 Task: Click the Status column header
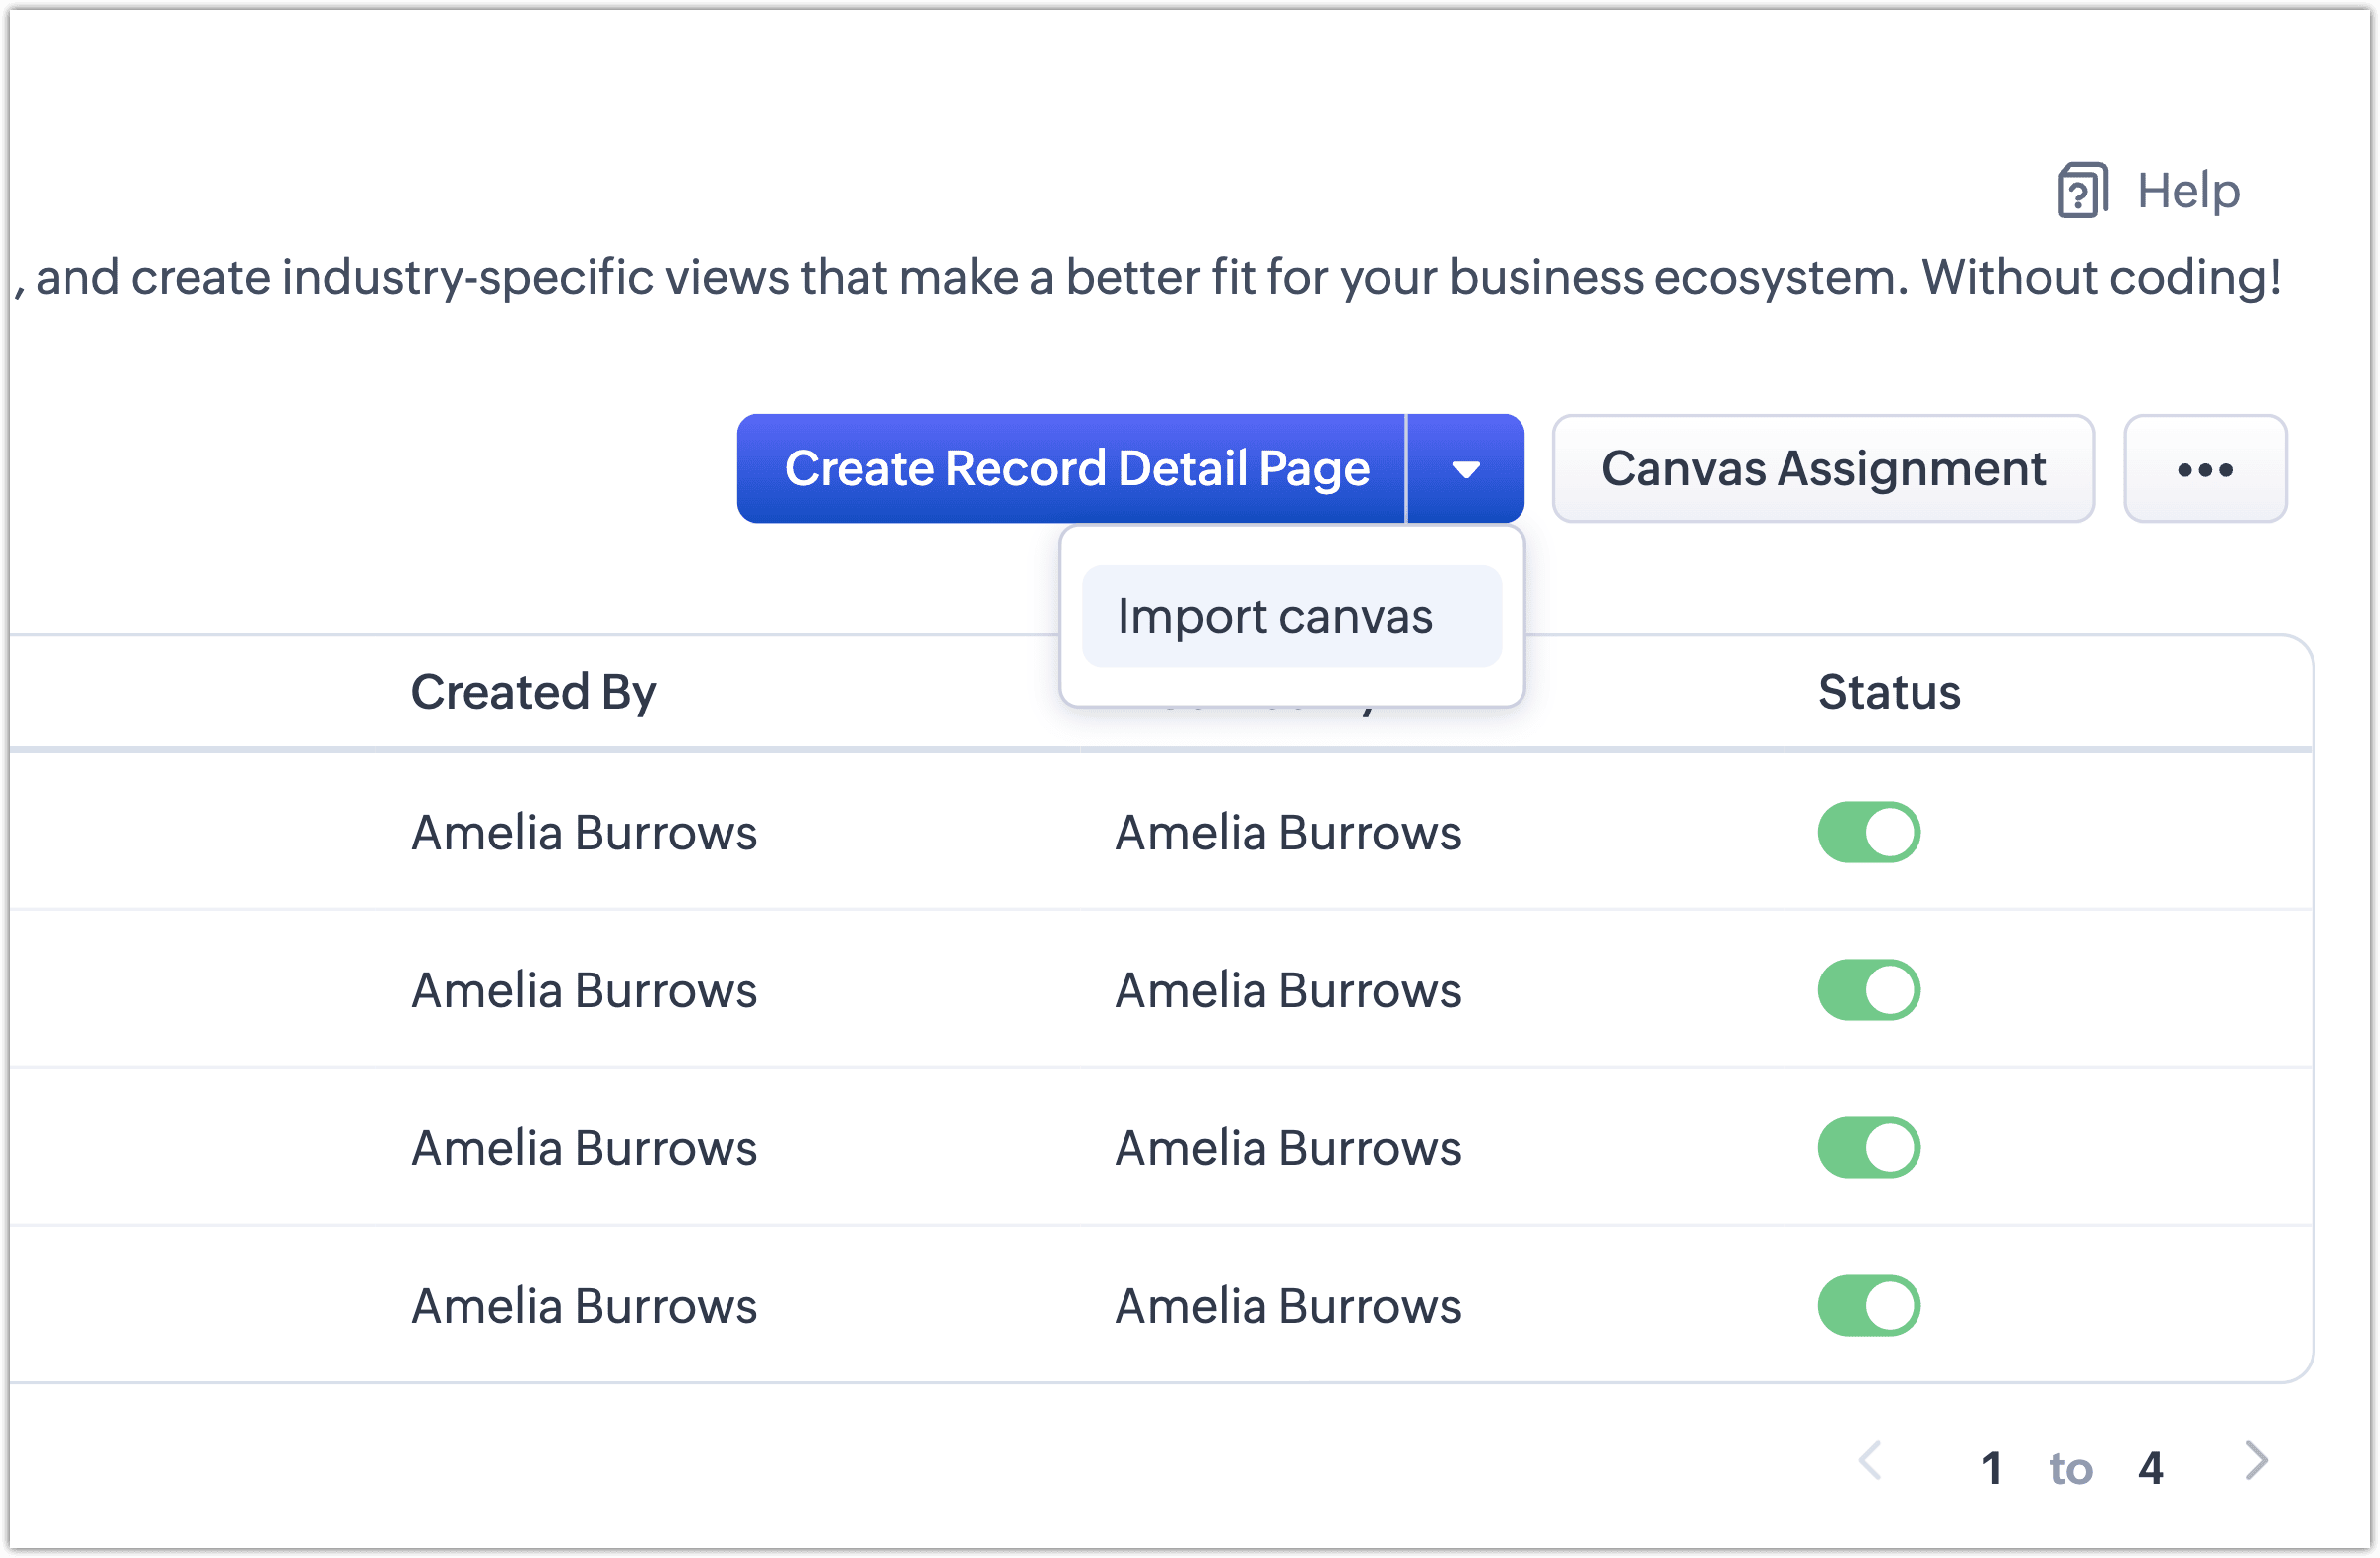1889,692
